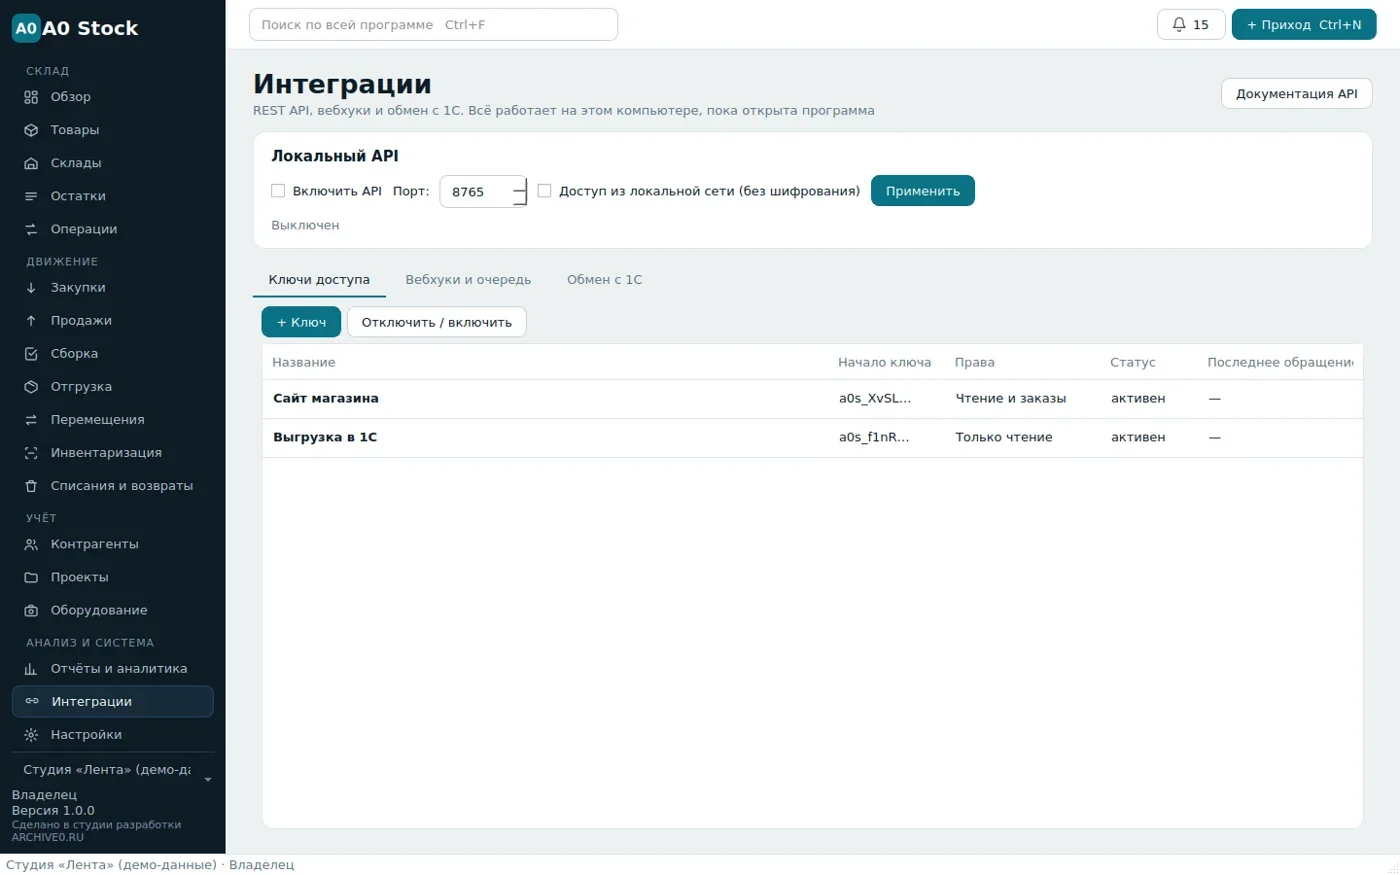This screenshot has height=875, width=1400.
Task: Open the Инвентаризация scan icon
Action: click(x=31, y=453)
